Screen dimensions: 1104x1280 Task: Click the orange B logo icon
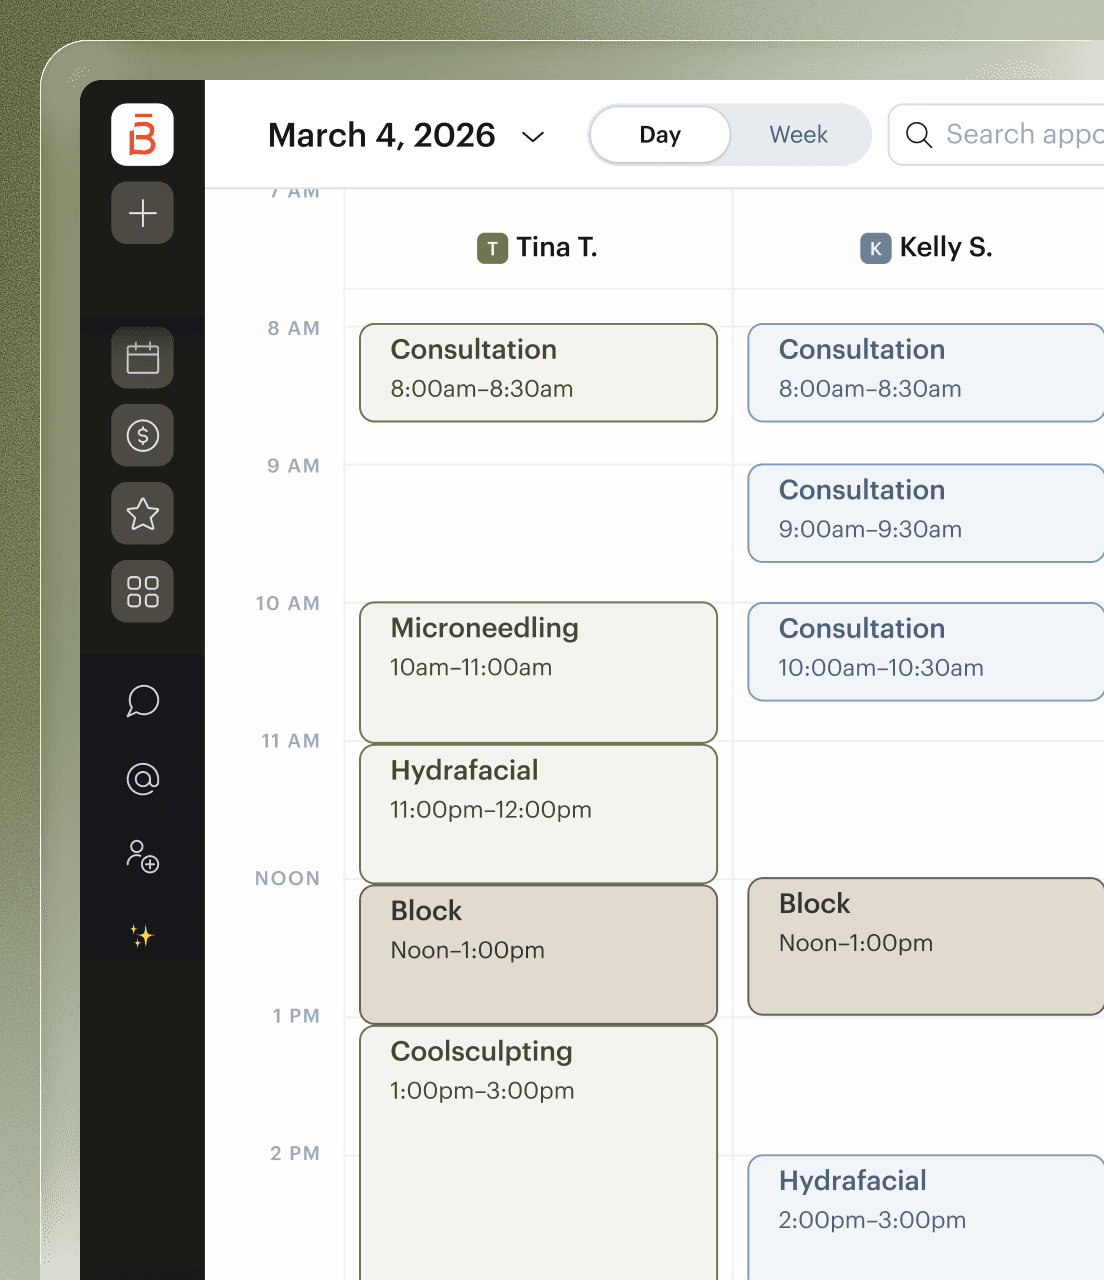click(x=142, y=134)
